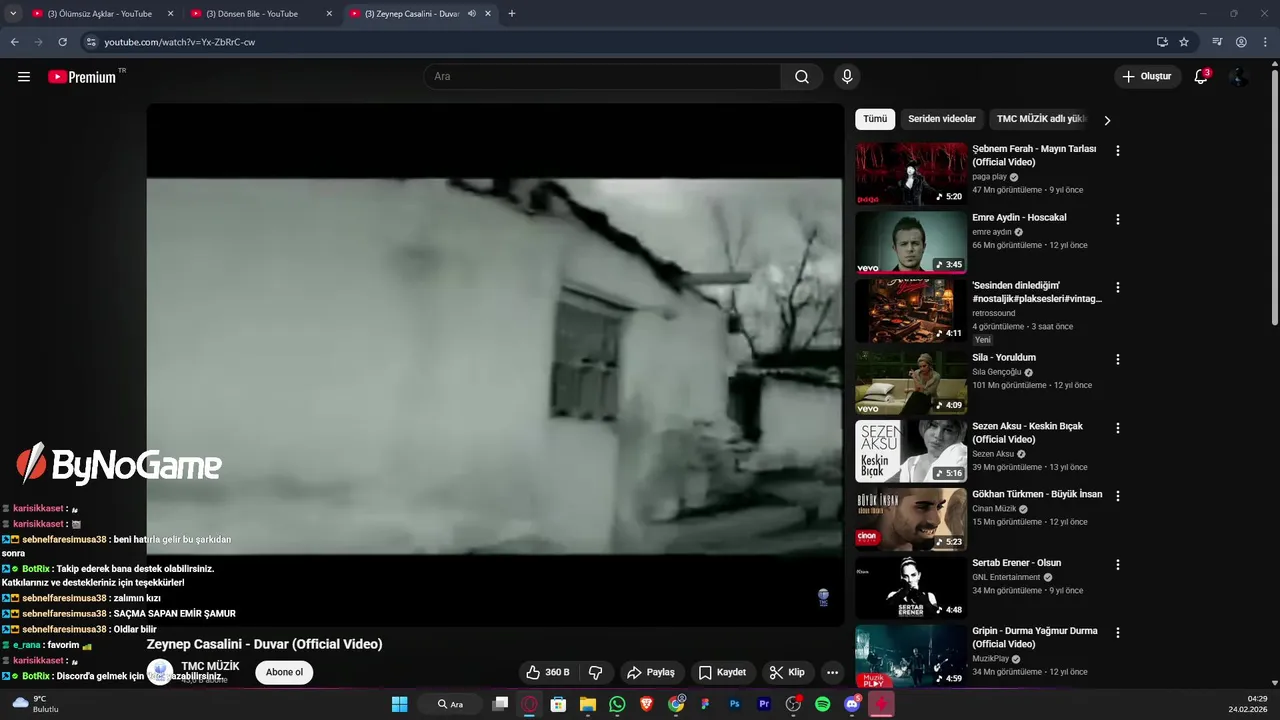1280x720 pixels.
Task: Open Discord from the taskbar
Action: 852,704
